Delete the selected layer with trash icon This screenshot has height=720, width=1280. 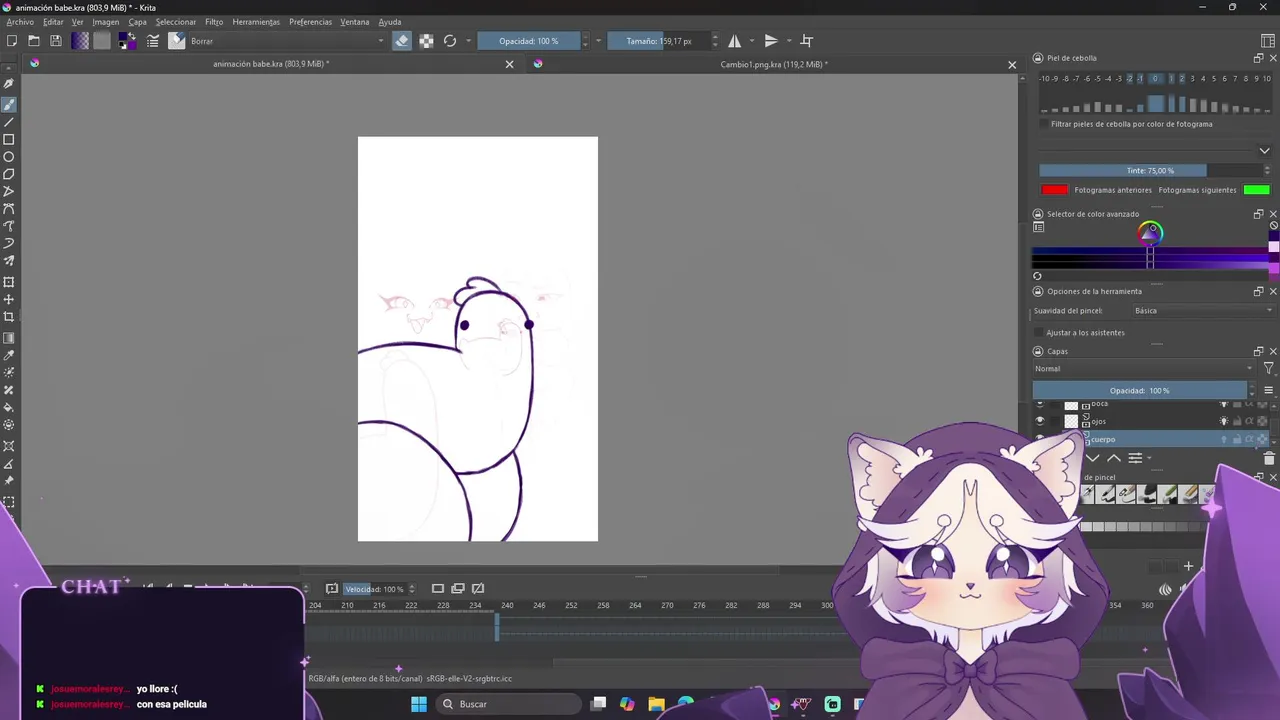pyautogui.click(x=1269, y=458)
